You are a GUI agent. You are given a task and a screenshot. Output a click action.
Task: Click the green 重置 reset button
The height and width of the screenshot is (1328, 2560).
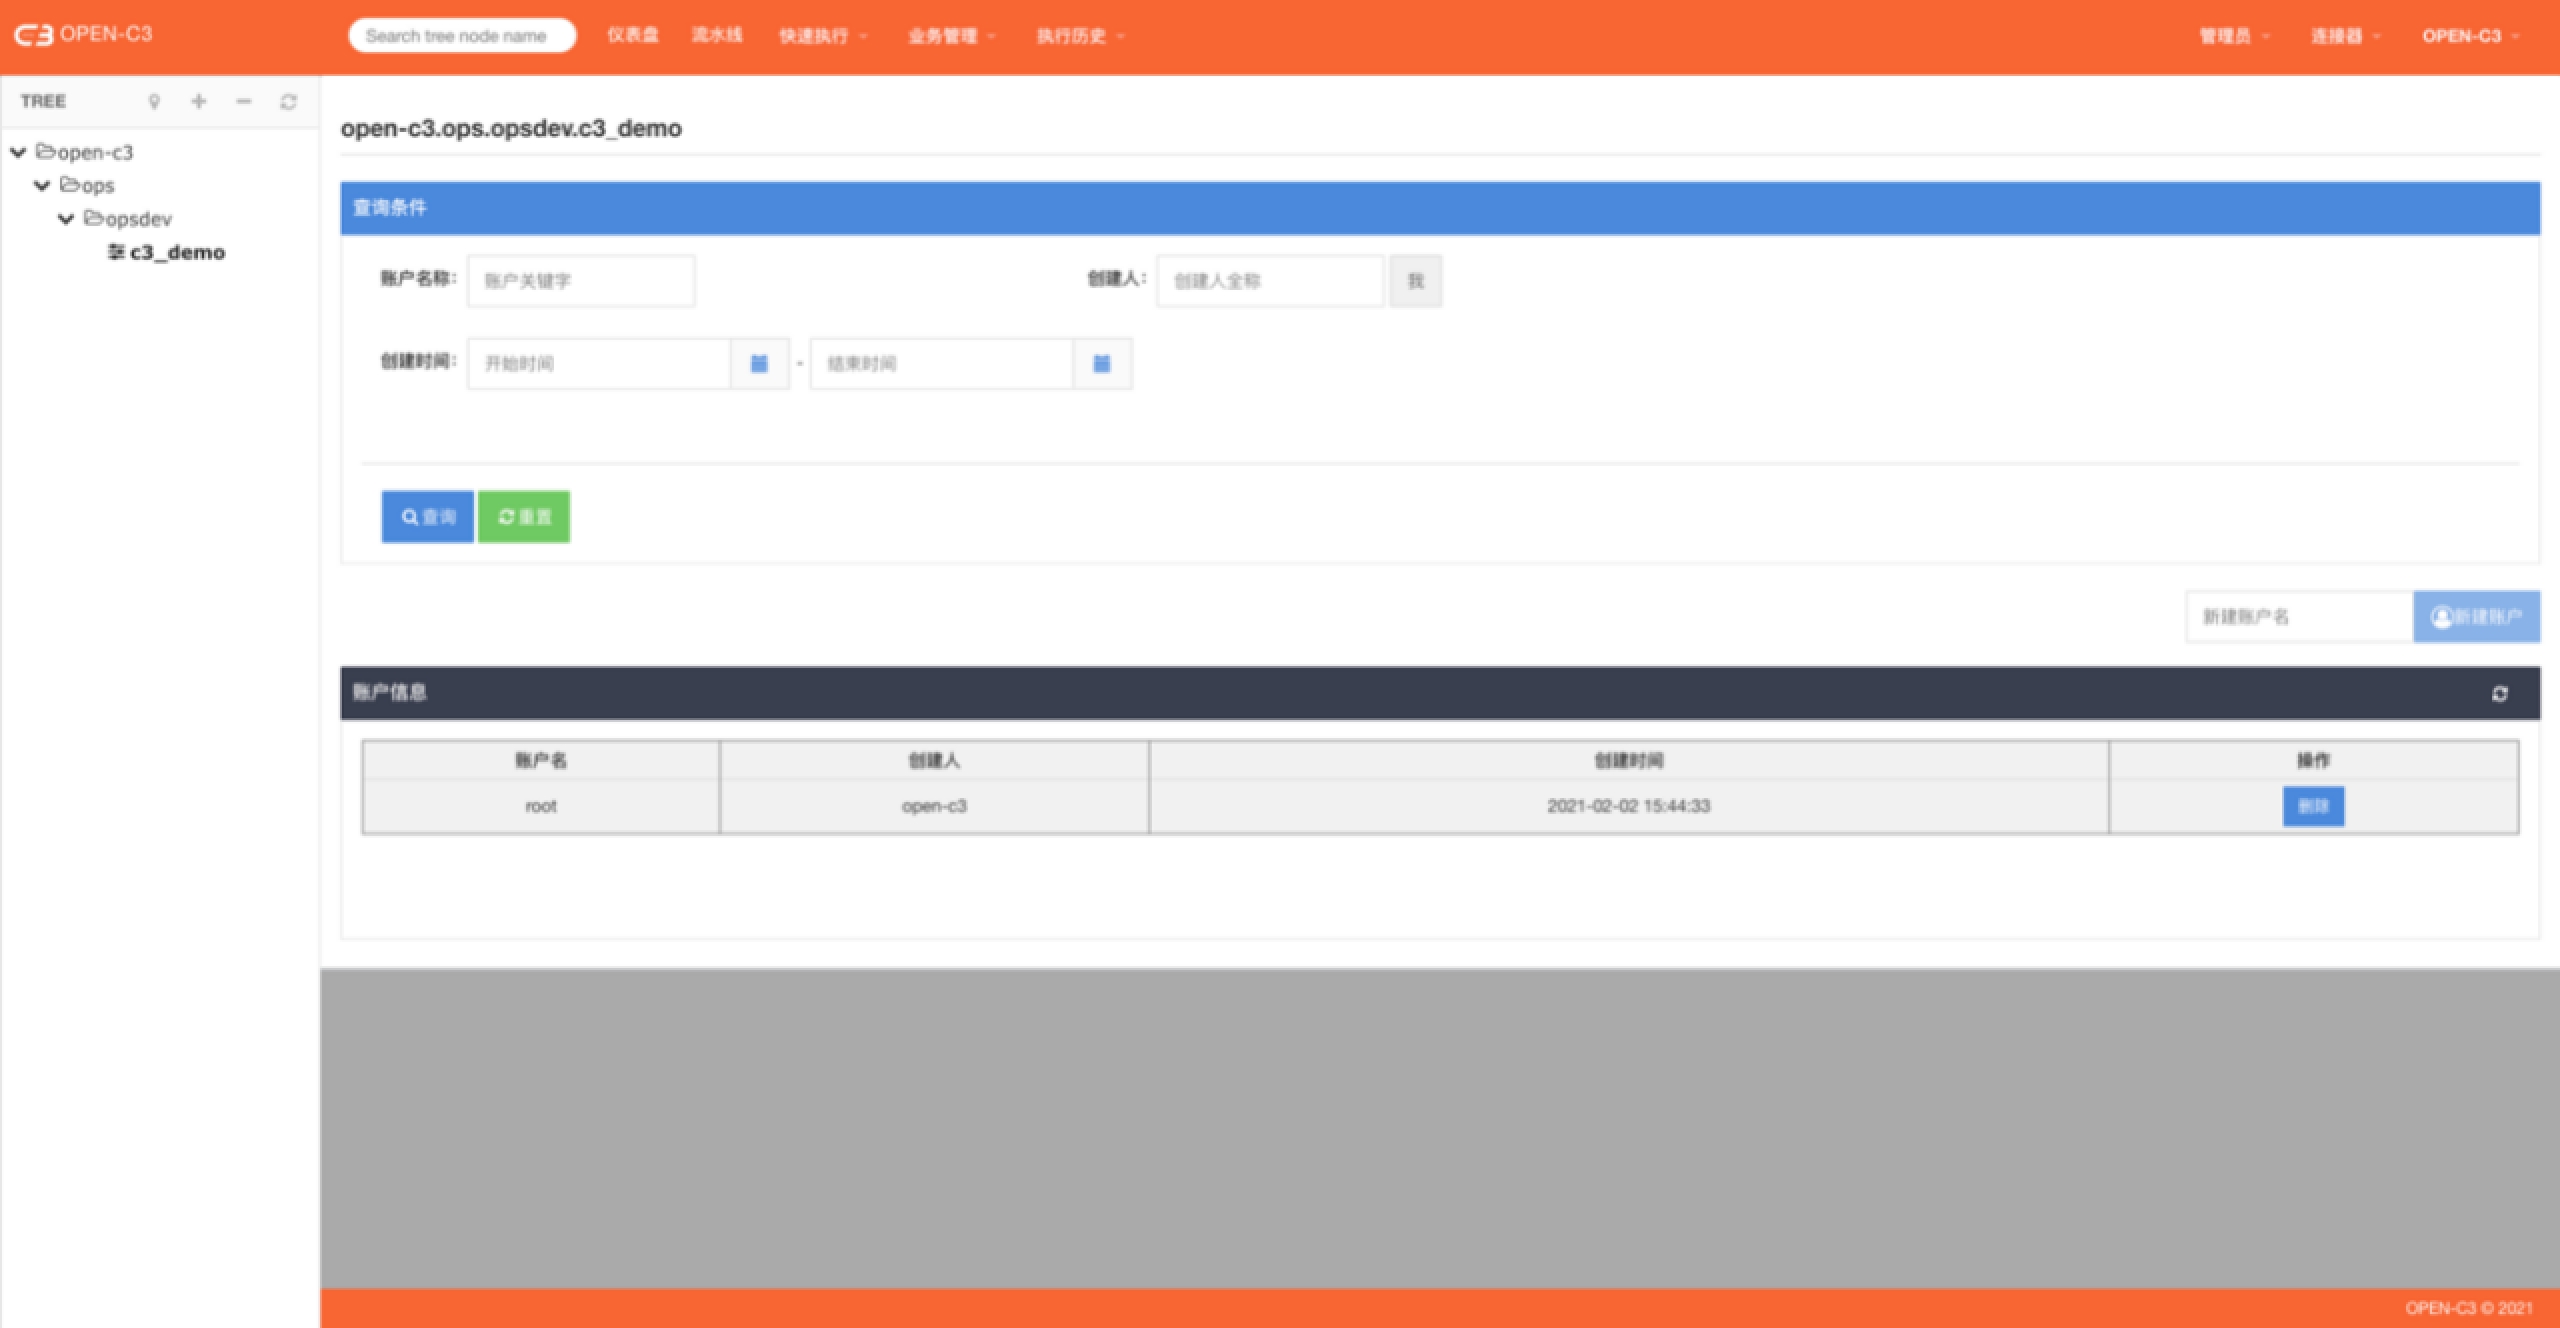point(524,516)
